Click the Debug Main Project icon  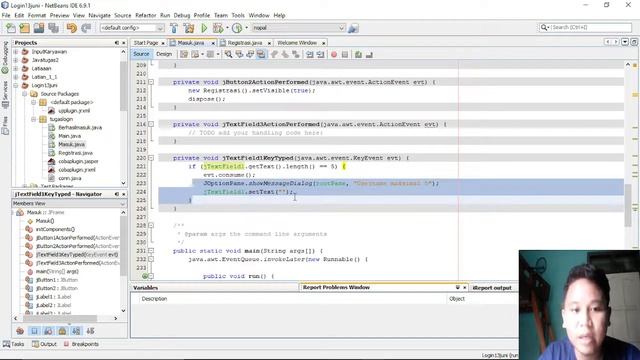click(218, 28)
